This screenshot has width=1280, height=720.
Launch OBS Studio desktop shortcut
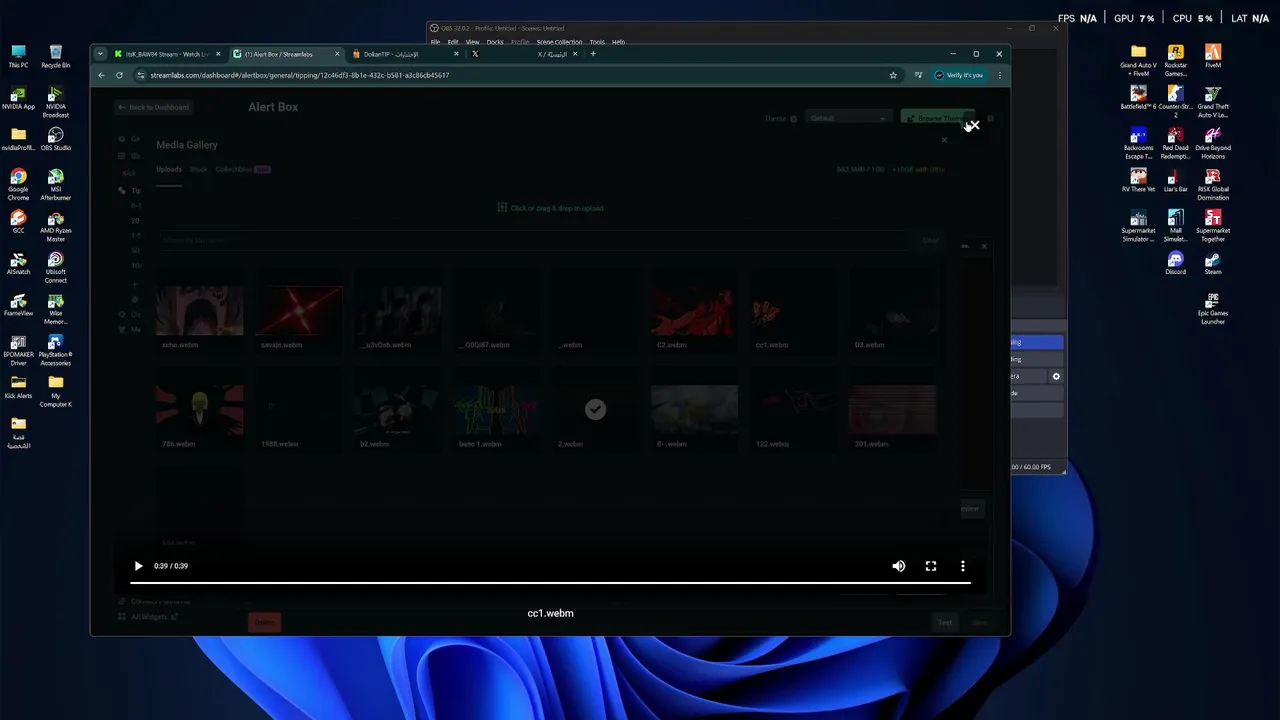(x=56, y=139)
